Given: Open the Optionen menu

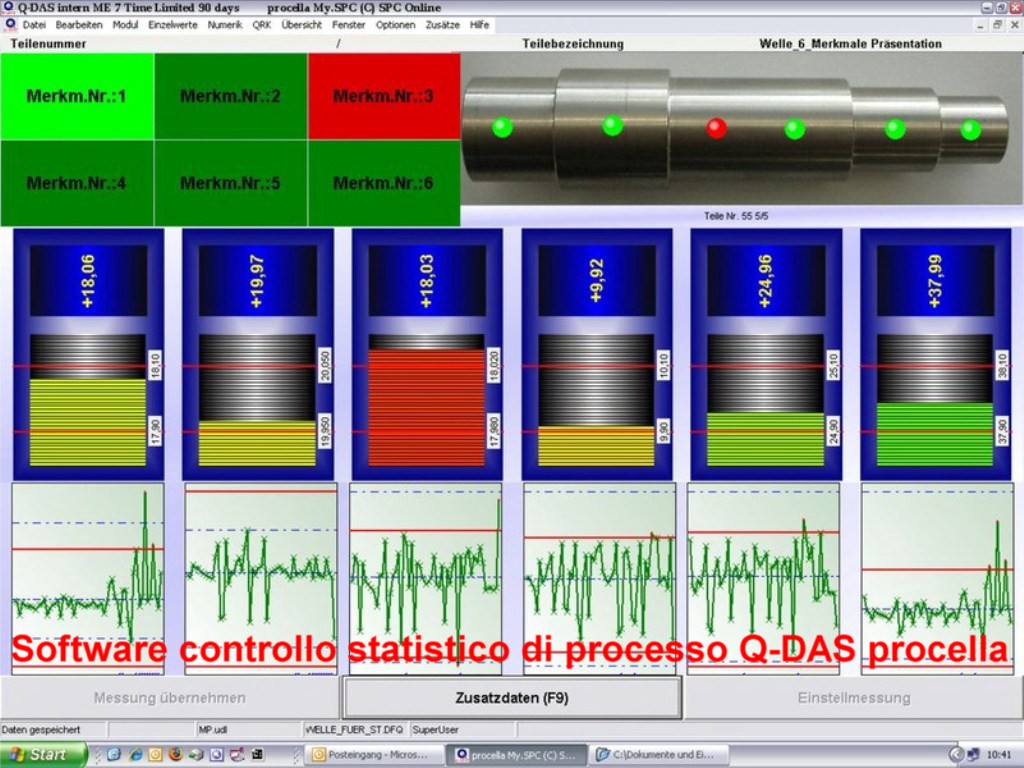Looking at the screenshot, I should click(395, 25).
